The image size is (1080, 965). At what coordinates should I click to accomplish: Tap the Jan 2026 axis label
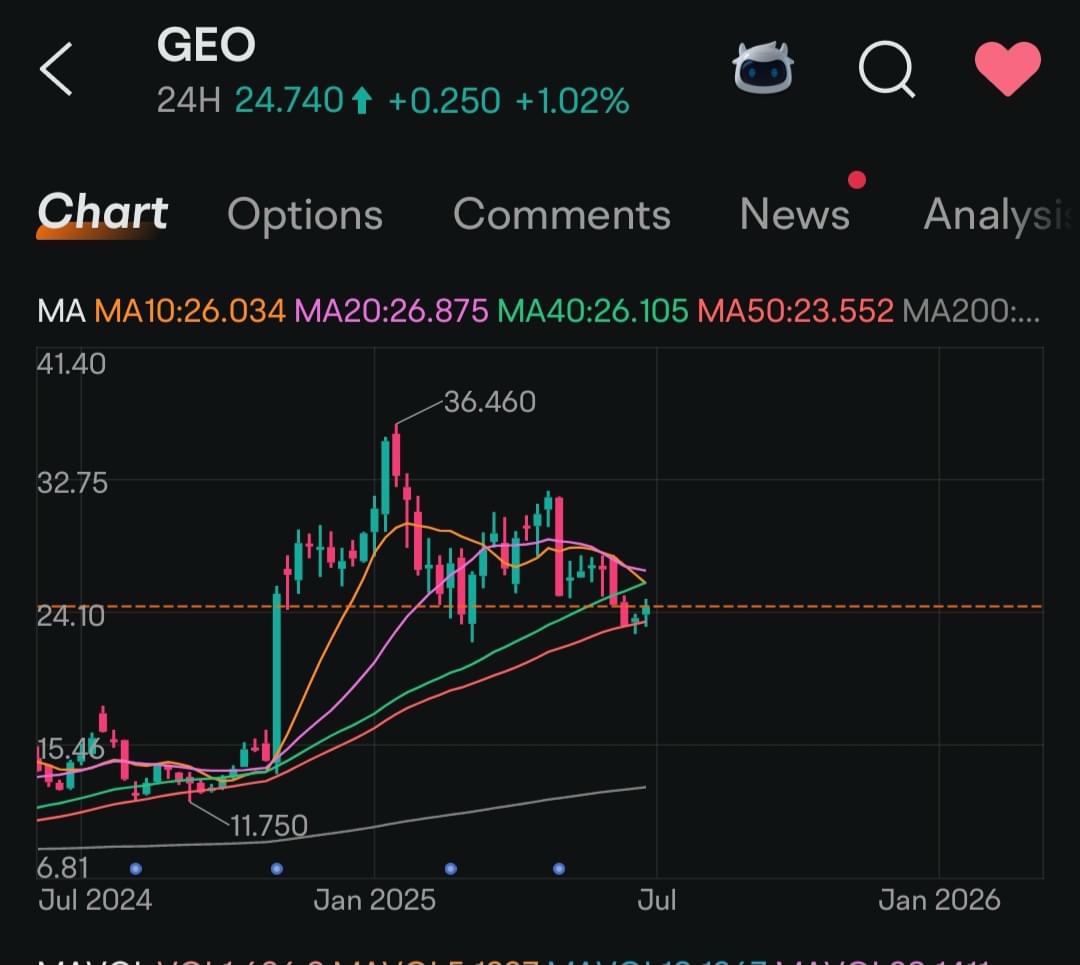939,900
